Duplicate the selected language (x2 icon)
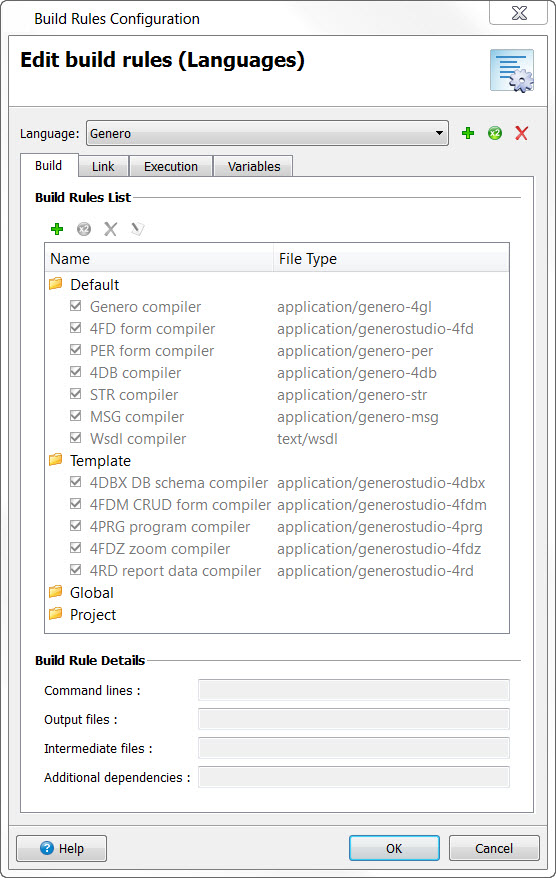Screen dimensions: 556x878 (494, 133)
